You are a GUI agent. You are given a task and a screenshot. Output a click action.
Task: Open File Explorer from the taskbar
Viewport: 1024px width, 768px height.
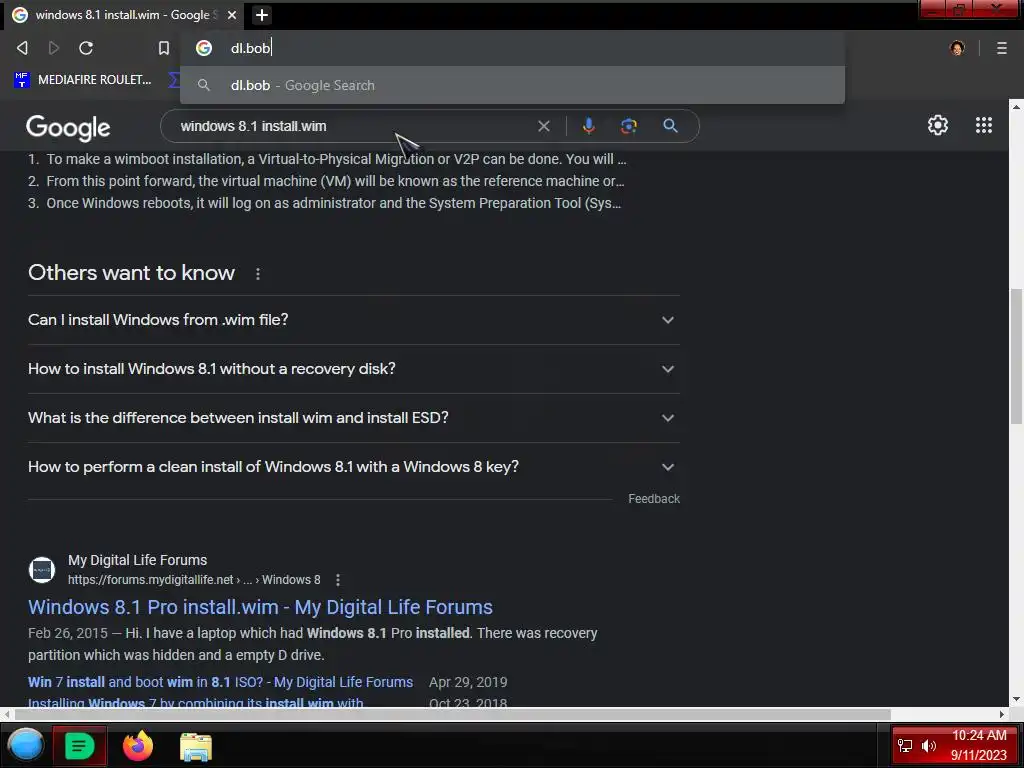[196, 746]
